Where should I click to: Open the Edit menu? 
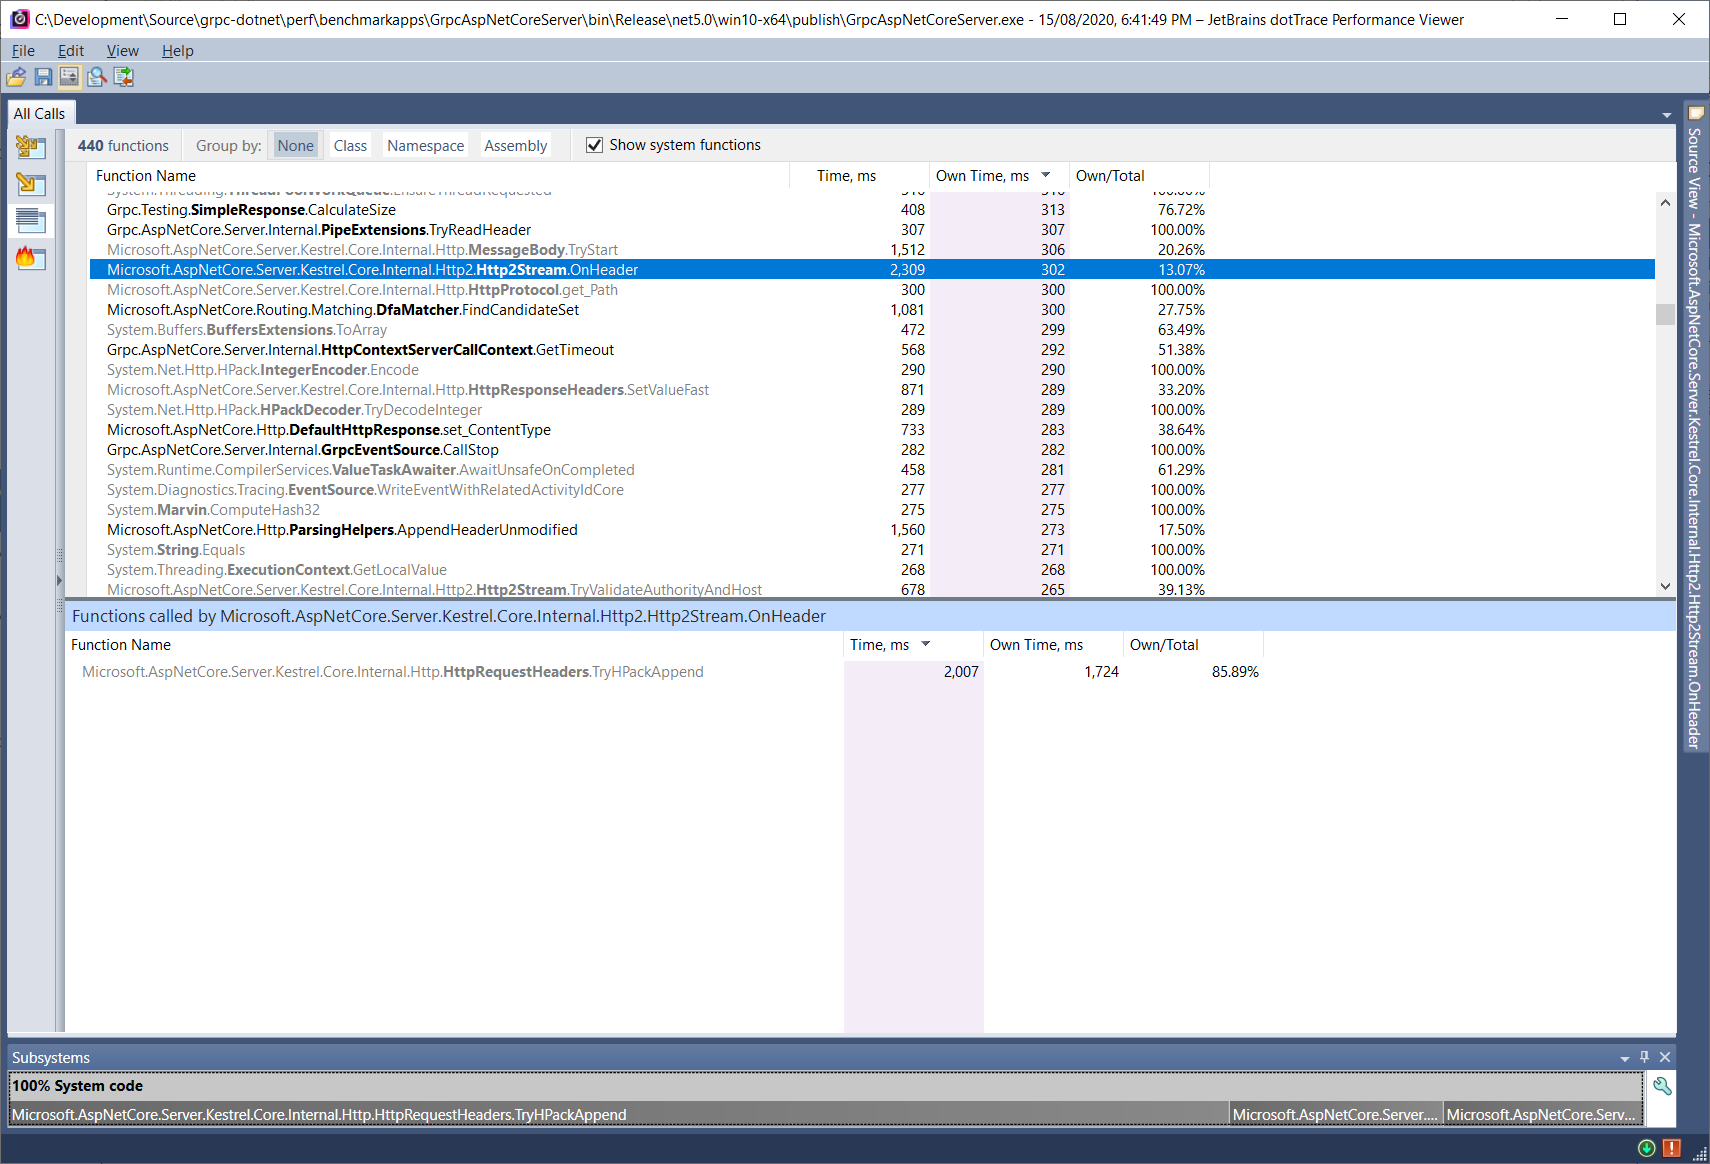click(71, 51)
